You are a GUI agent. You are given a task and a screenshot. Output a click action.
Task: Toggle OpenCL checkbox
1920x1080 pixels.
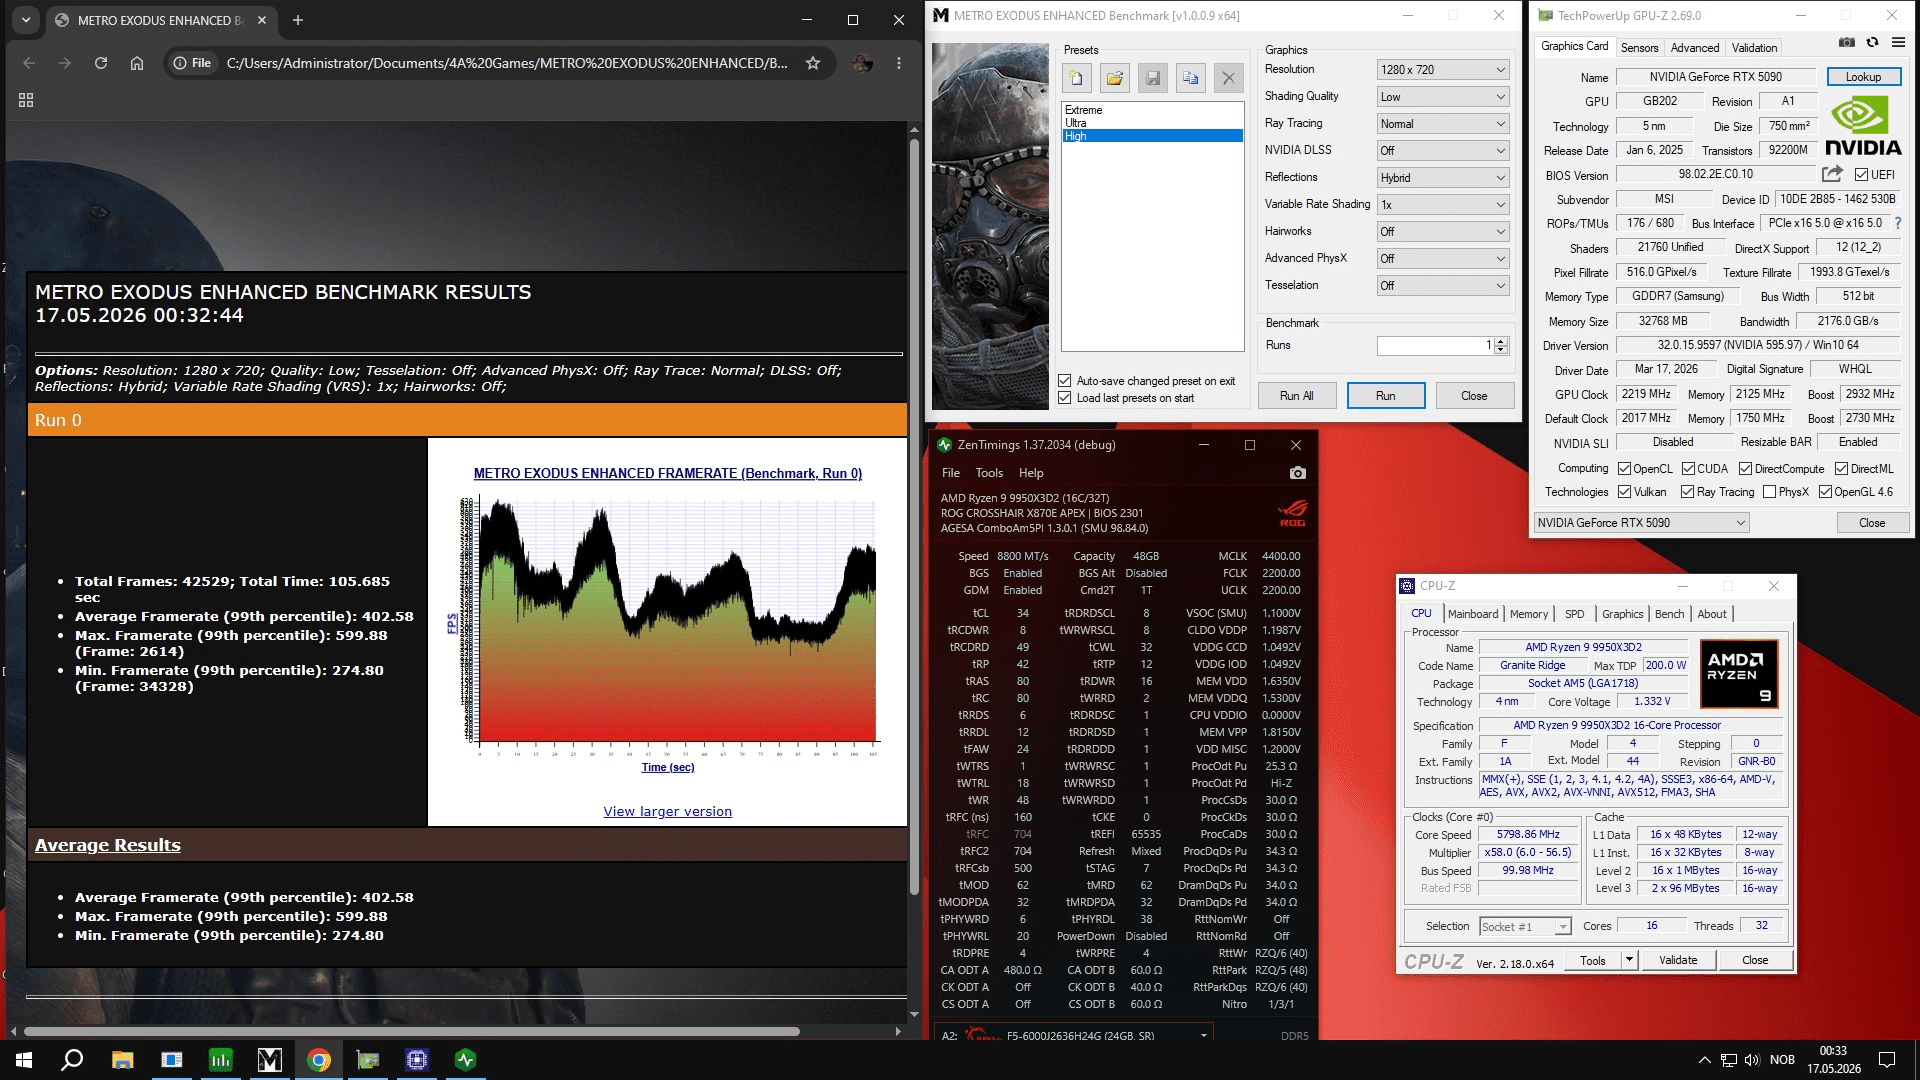pyautogui.click(x=1624, y=469)
